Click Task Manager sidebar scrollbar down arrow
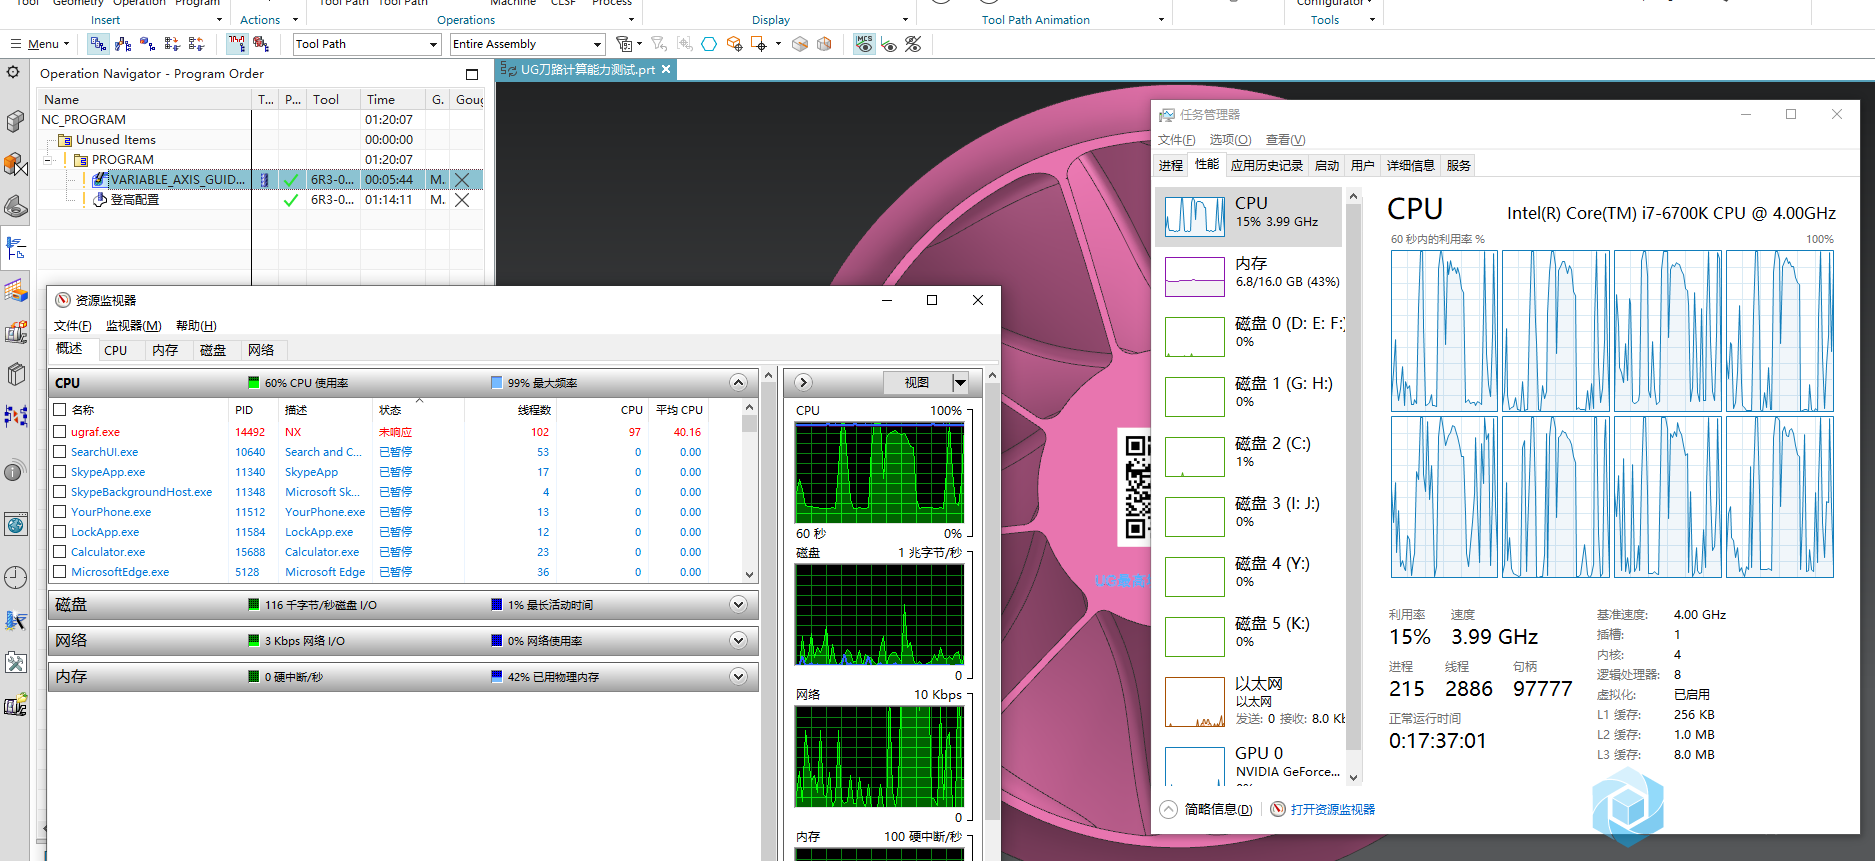This screenshot has width=1875, height=861. (x=1354, y=777)
